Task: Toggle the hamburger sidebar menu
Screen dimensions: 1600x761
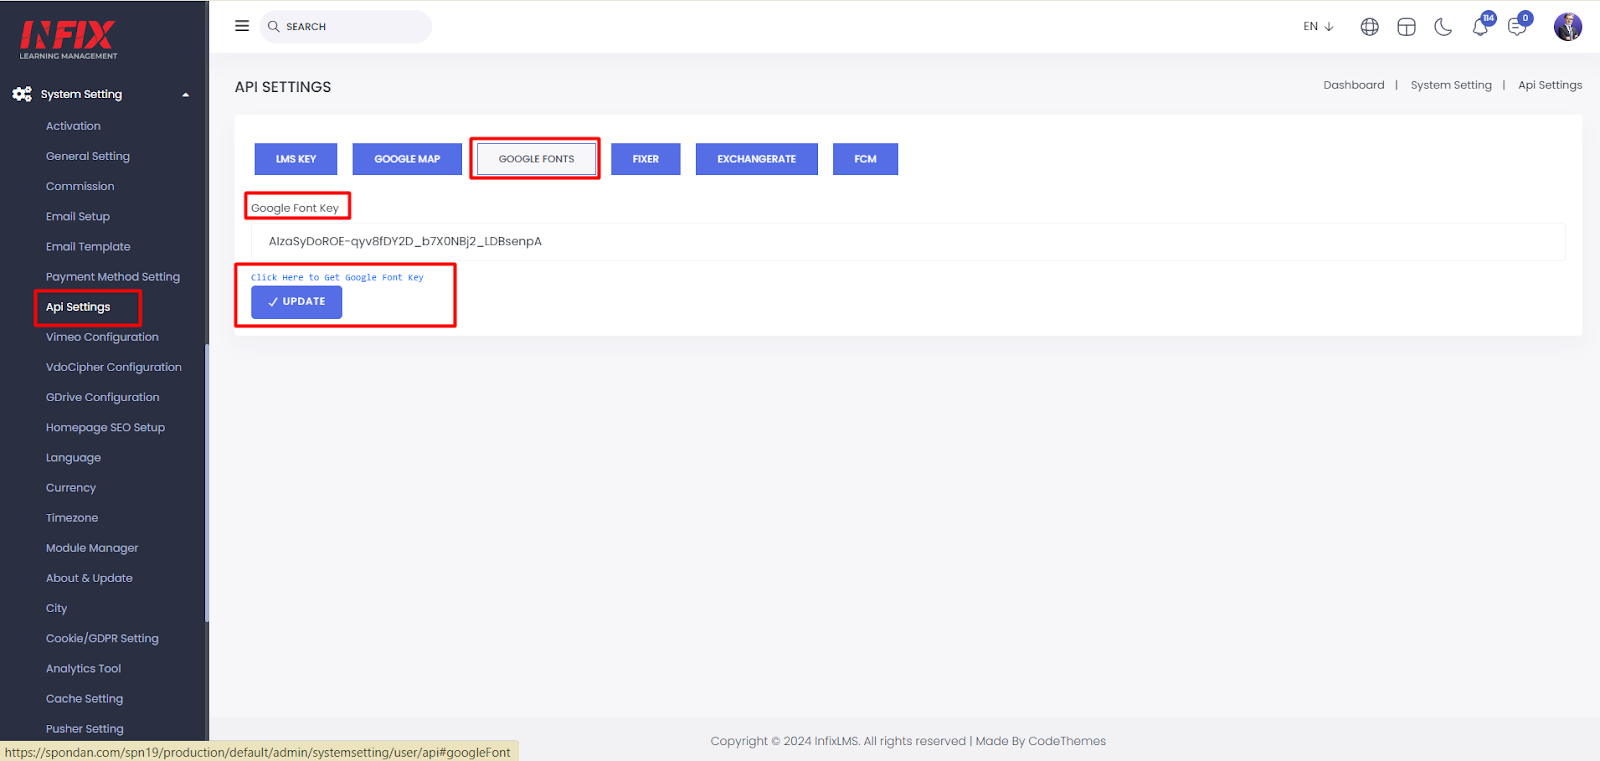Action: (x=242, y=26)
